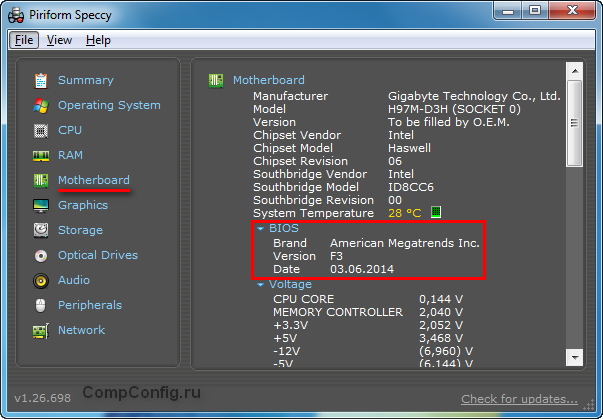
Task: Click the BIOS version F3 value
Action: (336, 256)
